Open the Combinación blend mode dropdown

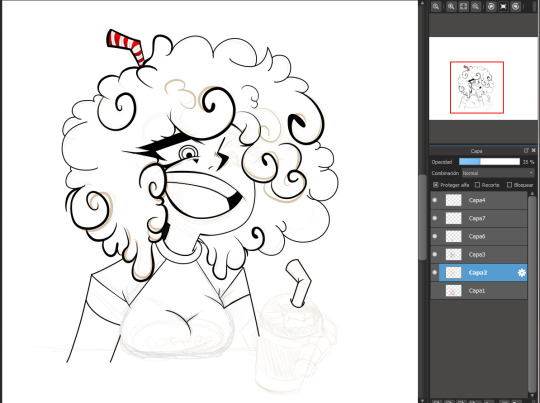(x=498, y=173)
